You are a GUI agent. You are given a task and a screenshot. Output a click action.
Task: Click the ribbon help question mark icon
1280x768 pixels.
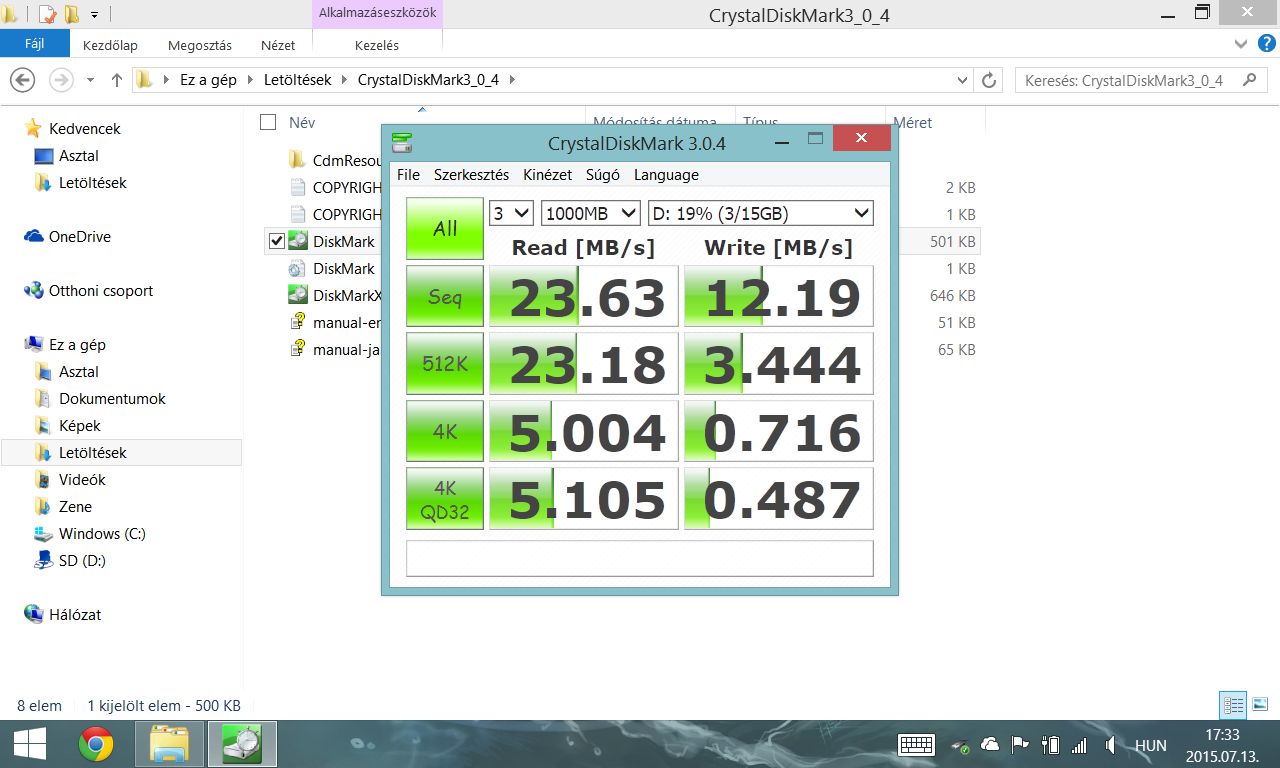tap(1266, 44)
